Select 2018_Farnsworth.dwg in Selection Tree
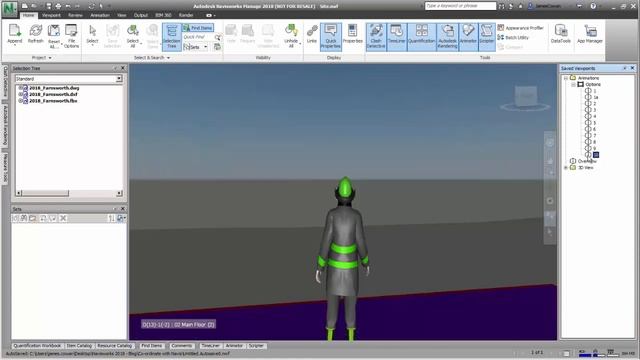 point(54,88)
